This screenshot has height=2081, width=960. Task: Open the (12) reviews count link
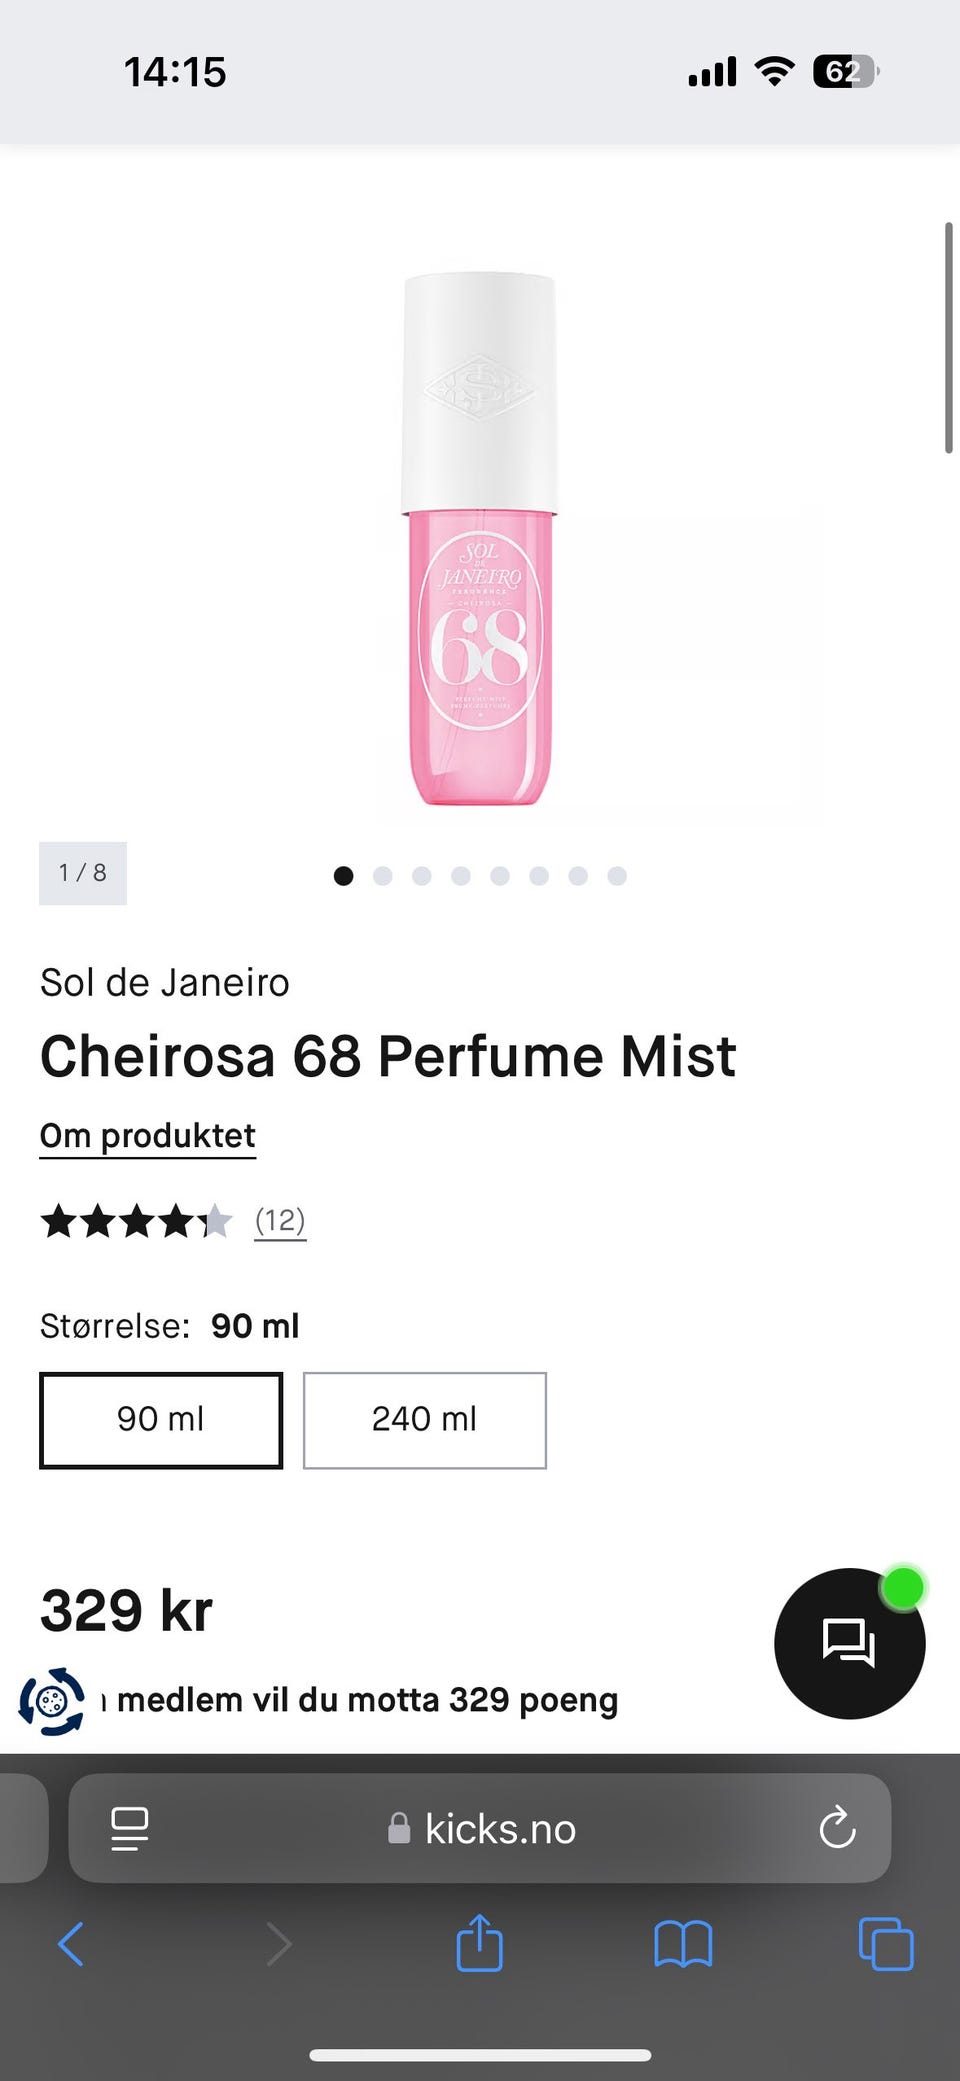pyautogui.click(x=280, y=1221)
